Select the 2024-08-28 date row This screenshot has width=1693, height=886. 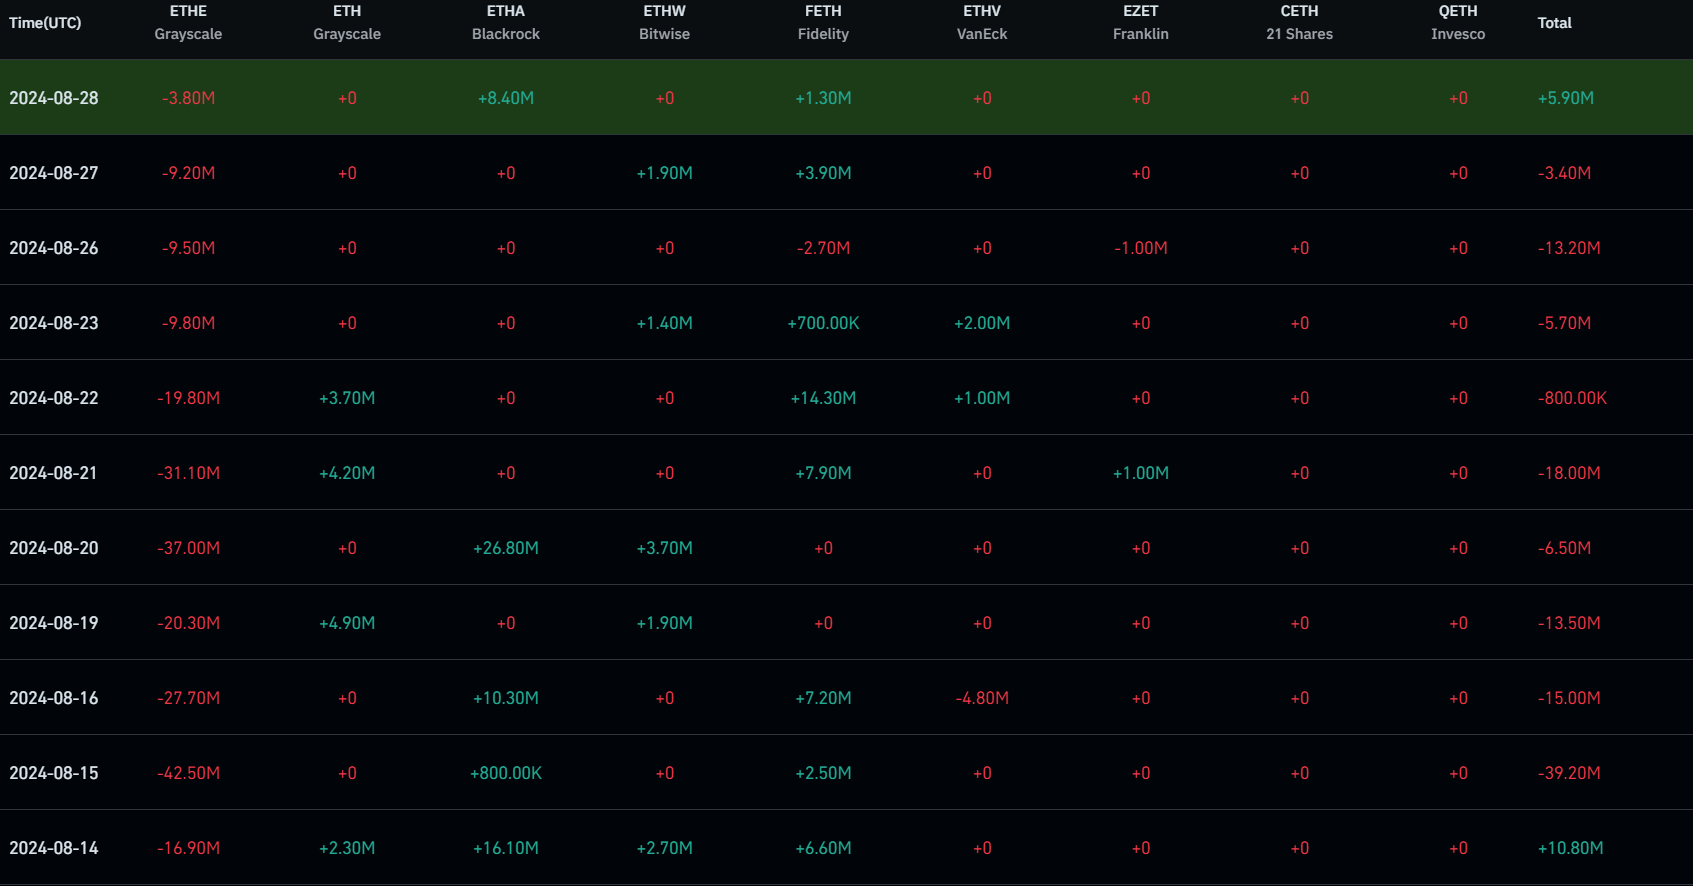tap(54, 98)
